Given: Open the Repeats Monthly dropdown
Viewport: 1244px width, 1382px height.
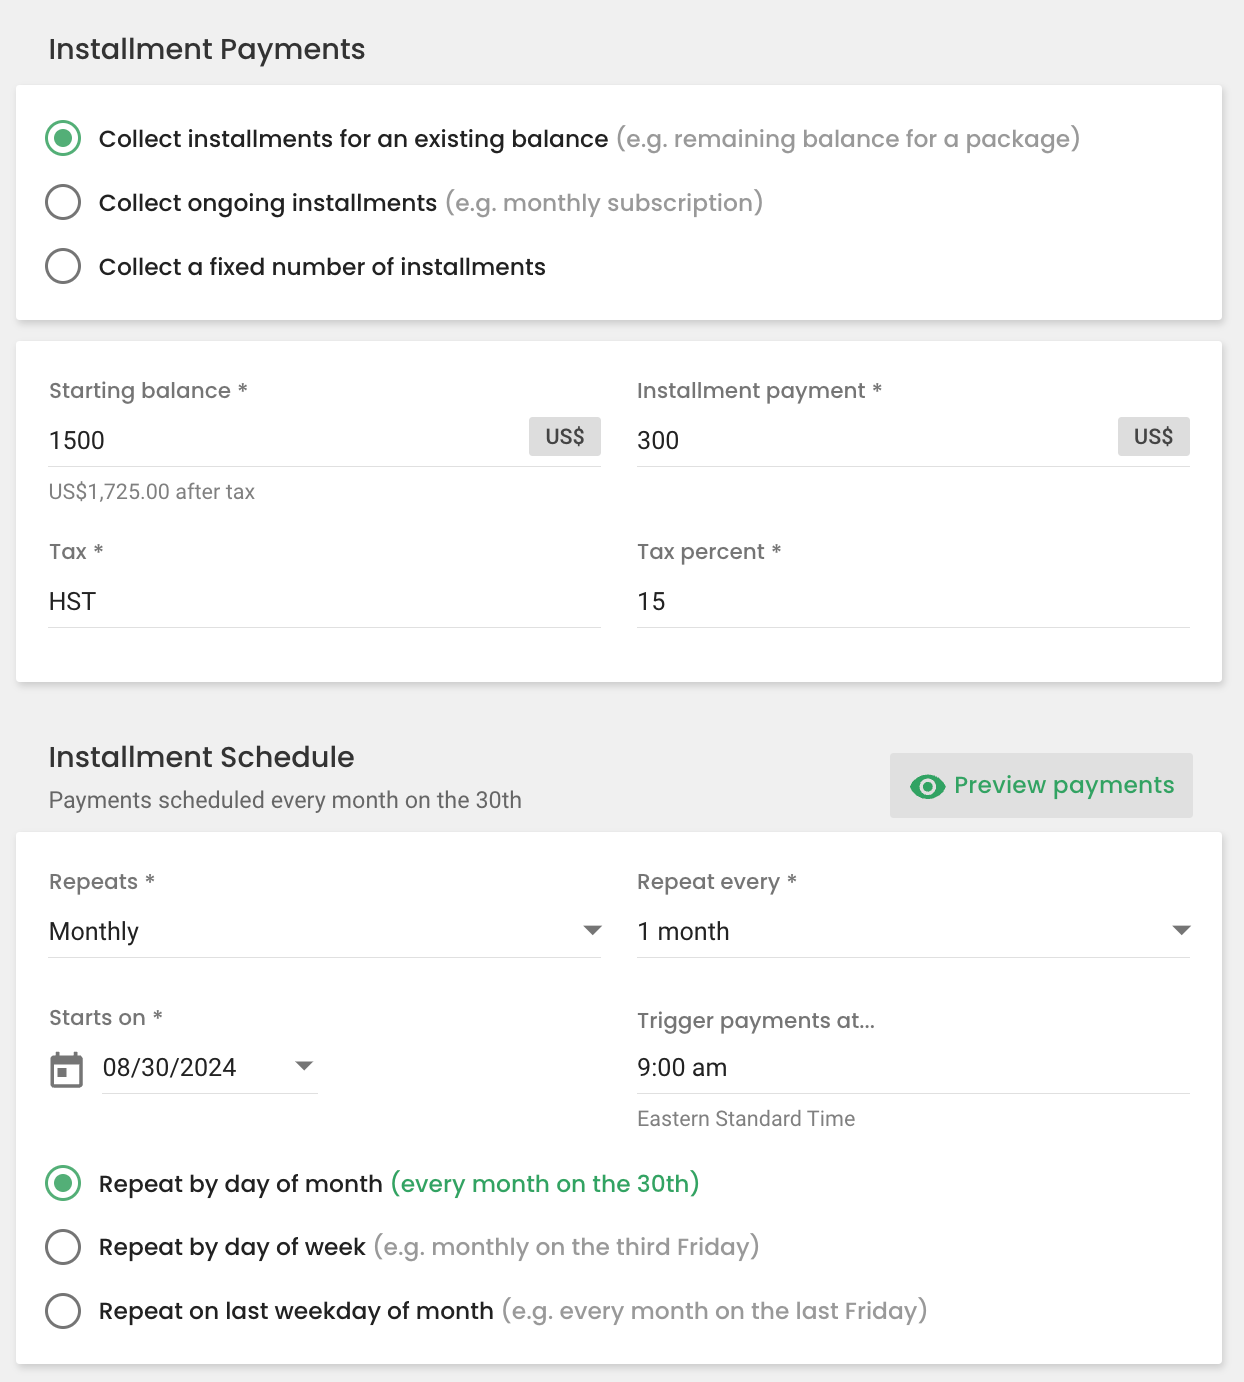Looking at the screenshot, I should pyautogui.click(x=325, y=931).
